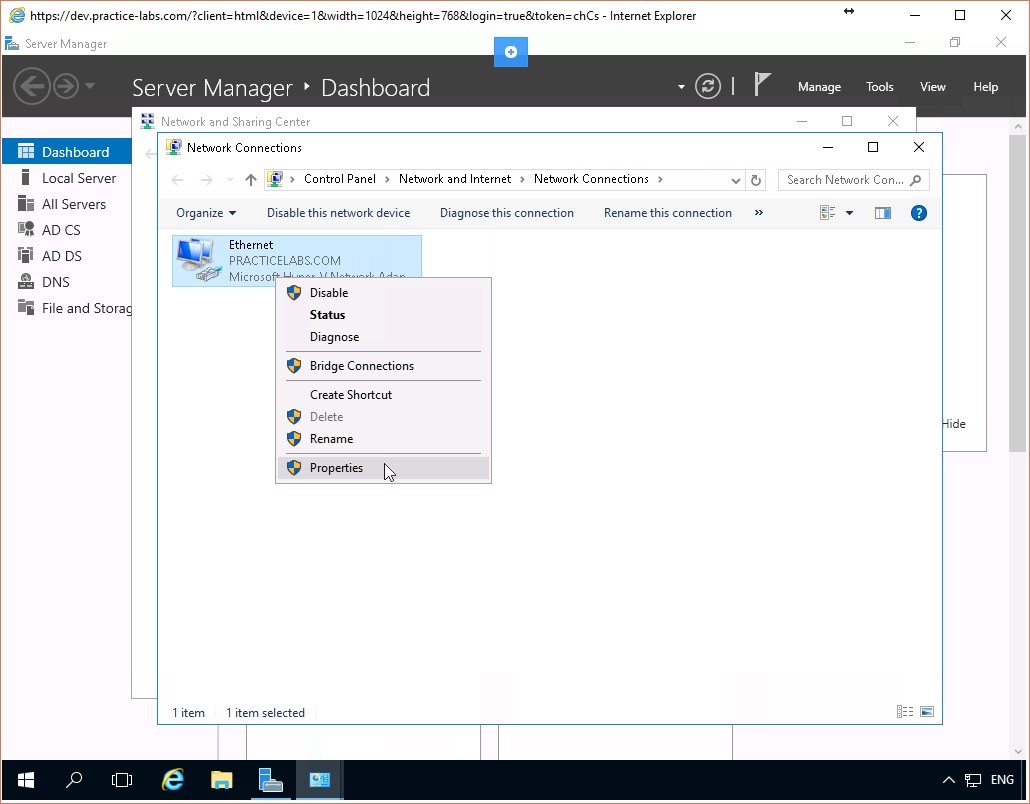
Task: Open the Tools menu in Server Manager
Action: click(879, 86)
